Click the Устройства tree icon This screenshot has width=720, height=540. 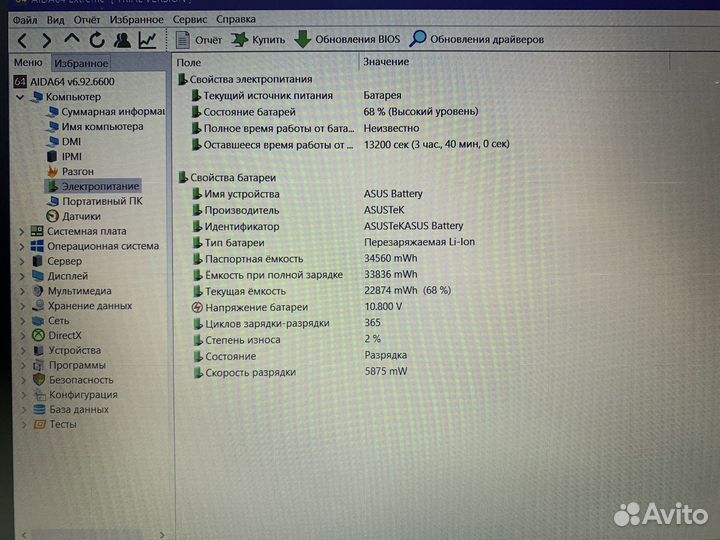pos(38,350)
